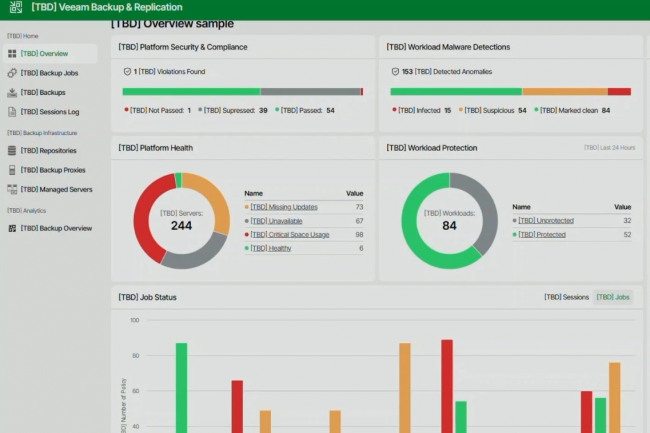Click the Veeam logo icon in header
The image size is (650, 433).
13,8
